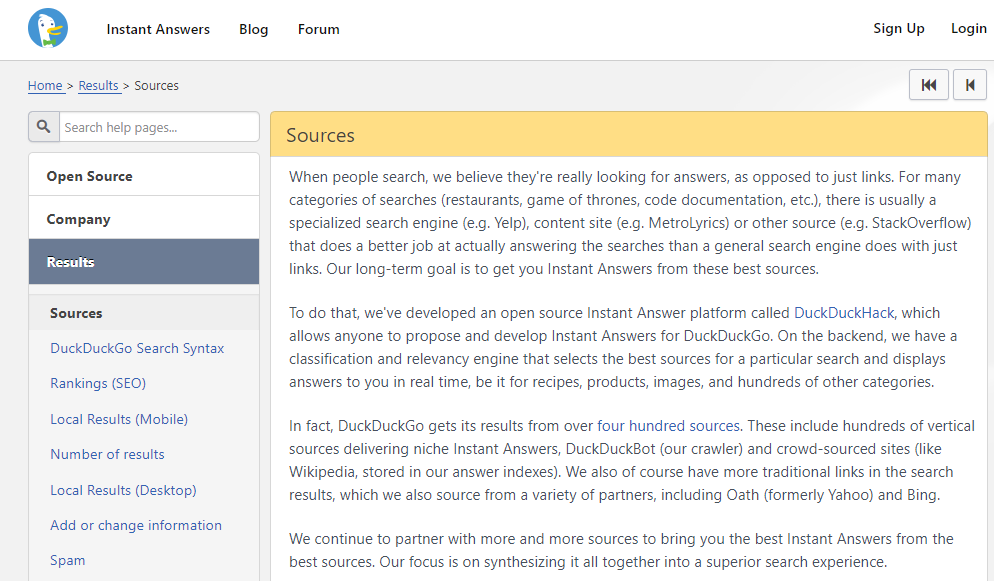Focus the Search help pages field

(x=159, y=127)
